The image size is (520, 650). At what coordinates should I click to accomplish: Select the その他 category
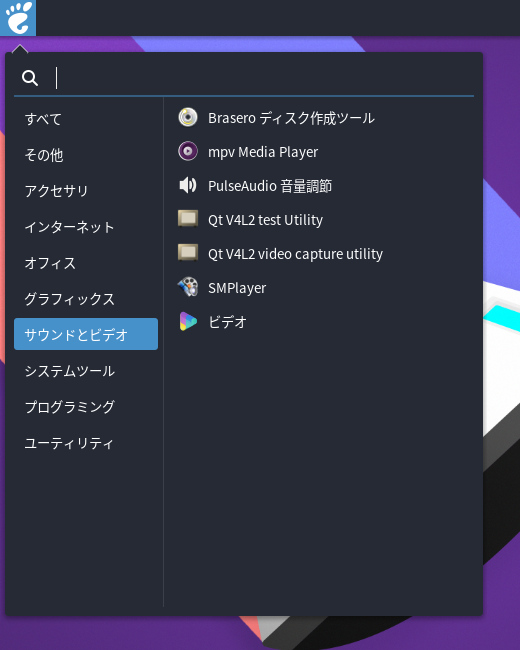coord(86,155)
